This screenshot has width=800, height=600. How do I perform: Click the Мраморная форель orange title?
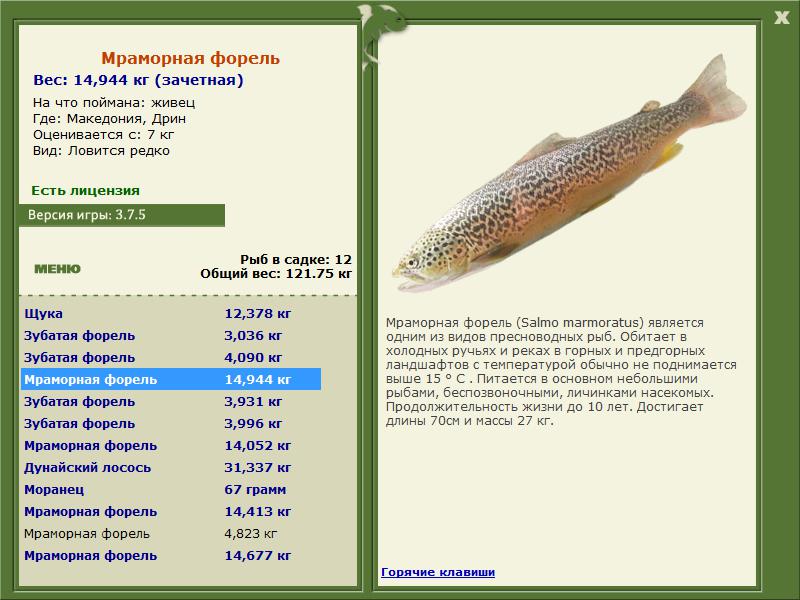(x=190, y=59)
